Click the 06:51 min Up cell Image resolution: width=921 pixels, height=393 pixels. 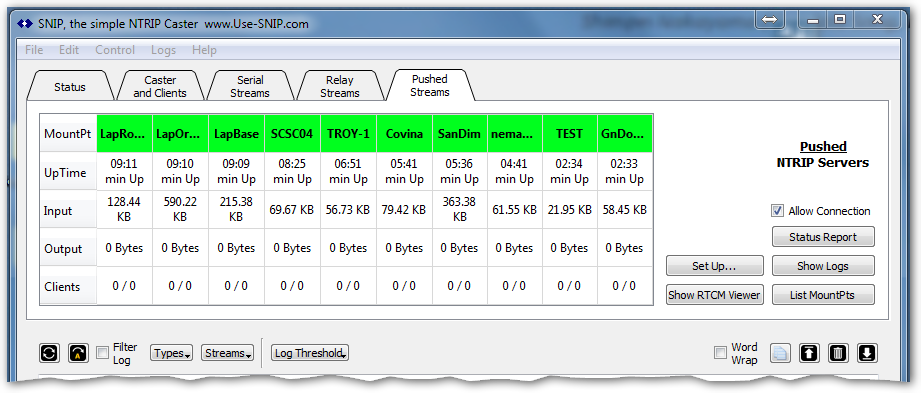pyautogui.click(x=348, y=171)
